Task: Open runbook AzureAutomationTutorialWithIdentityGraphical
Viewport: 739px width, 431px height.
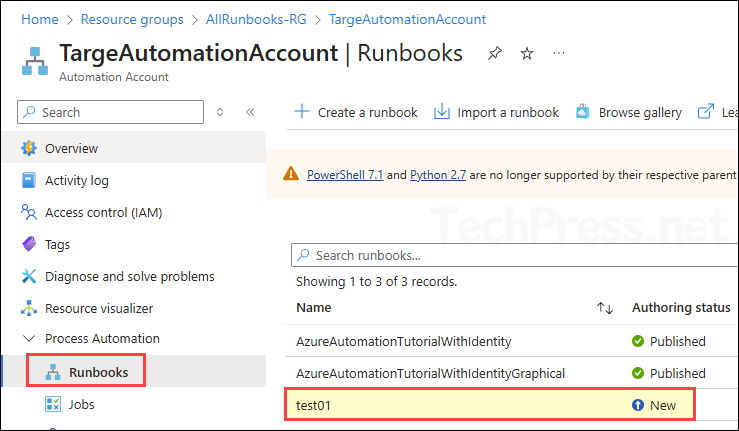Action: 430,373
